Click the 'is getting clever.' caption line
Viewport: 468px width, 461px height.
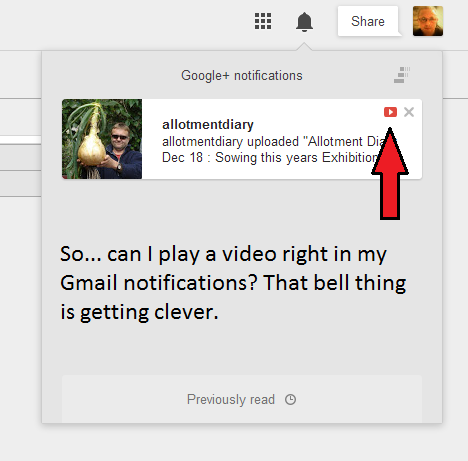coord(139,312)
